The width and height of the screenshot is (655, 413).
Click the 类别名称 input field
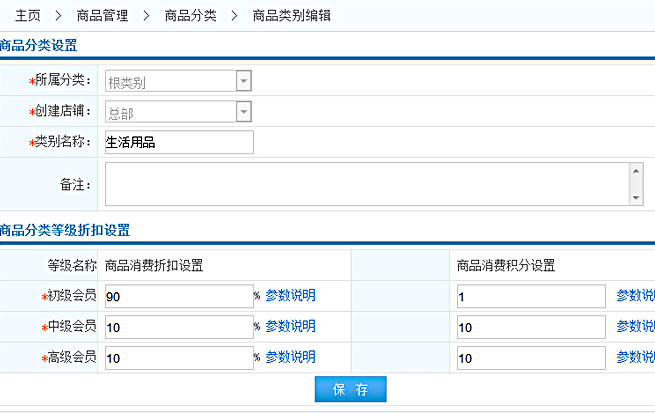[178, 142]
